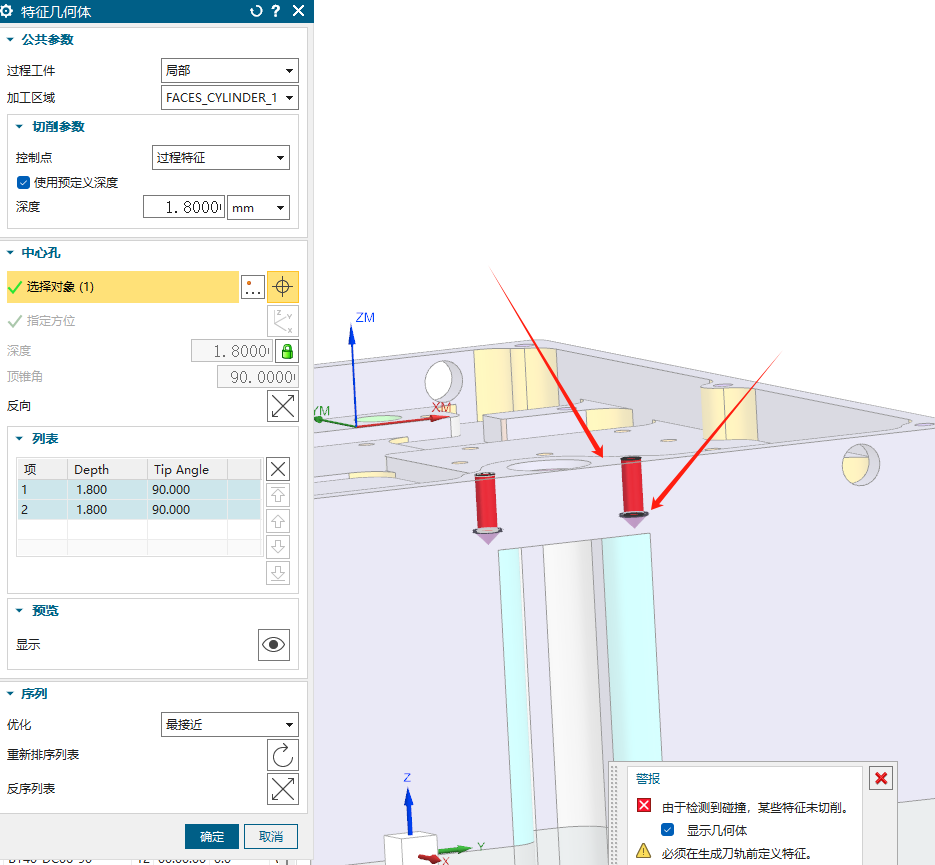Viewport: 935px width, 865px height.
Task: Uncheck 使用预定义深度 checkbox
Action: tap(24, 183)
